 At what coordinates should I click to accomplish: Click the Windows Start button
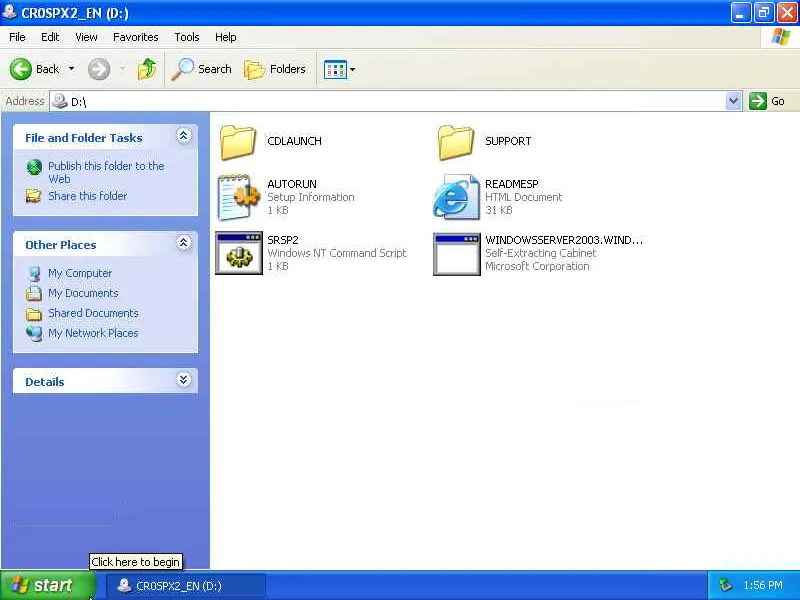coord(48,585)
